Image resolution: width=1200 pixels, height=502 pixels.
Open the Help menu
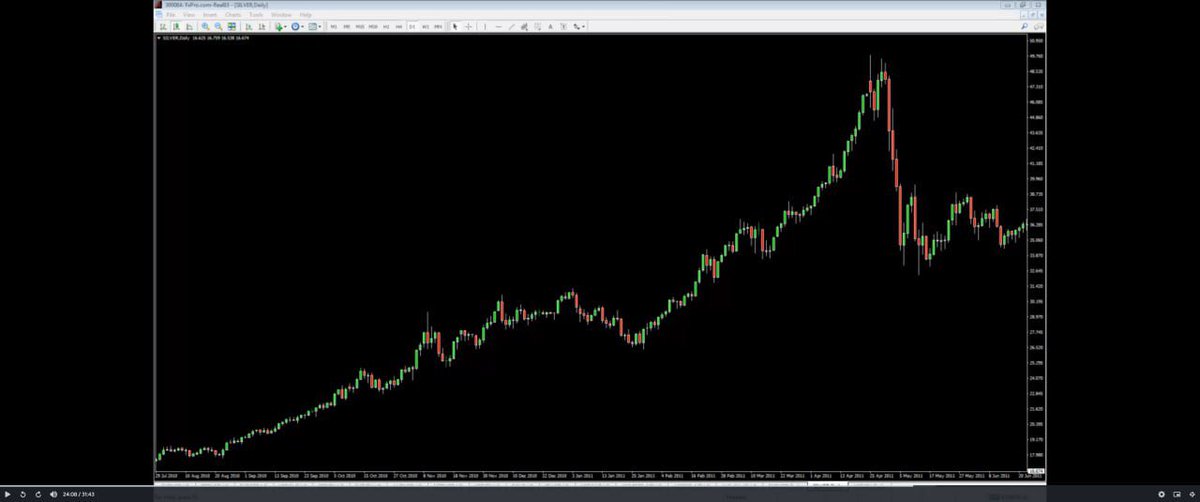[306, 15]
